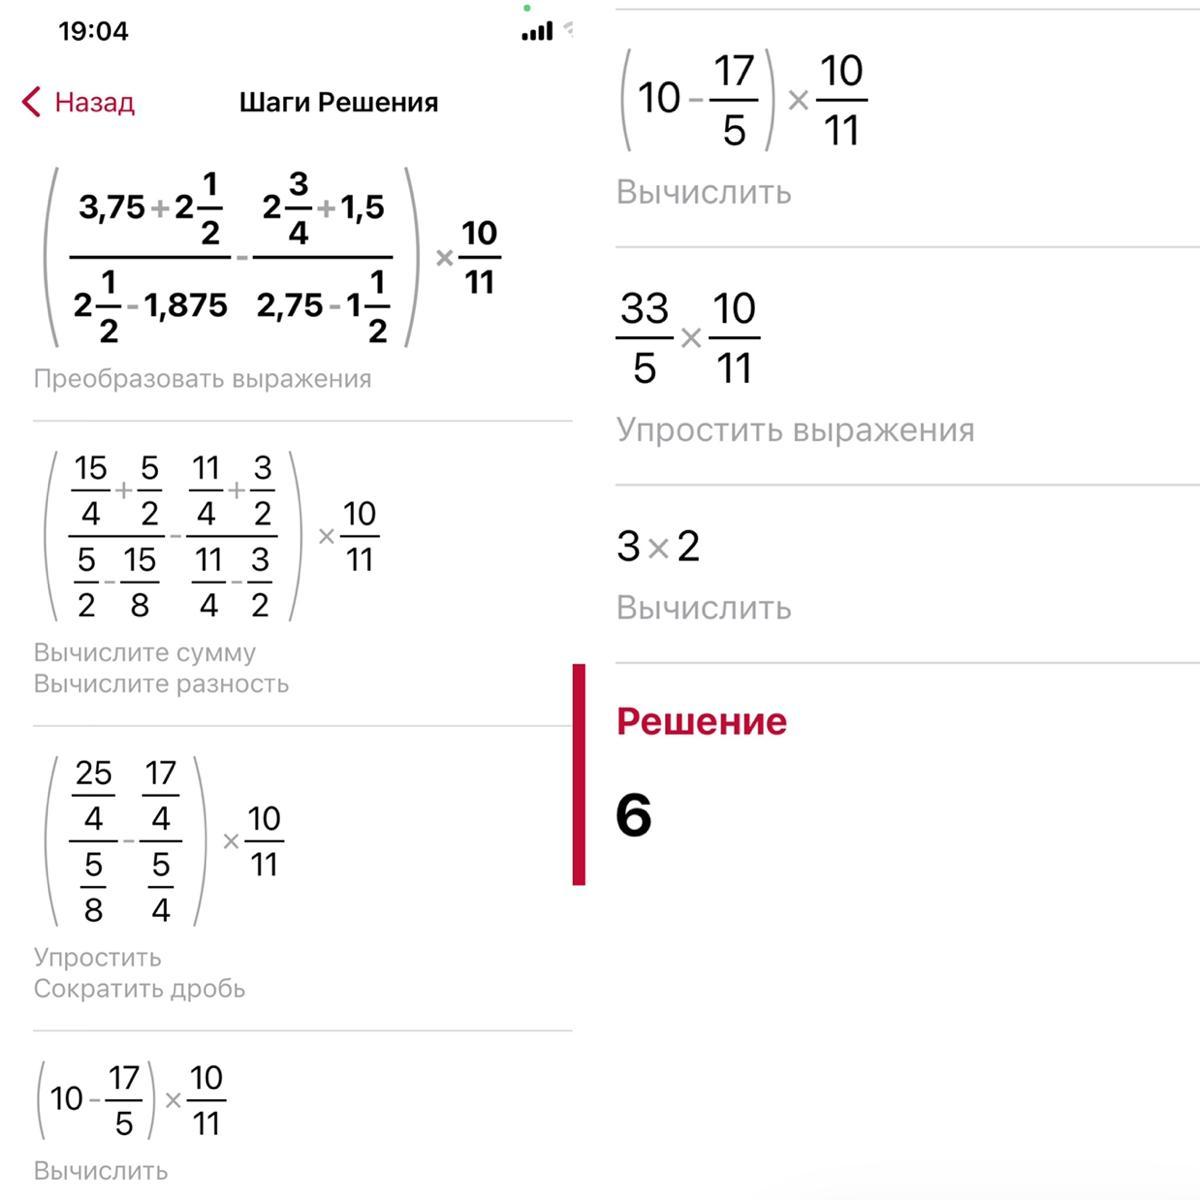The width and height of the screenshot is (1200, 1200).
Task: Select the original expression with decimals
Action: pyautogui.click(x=270, y=258)
